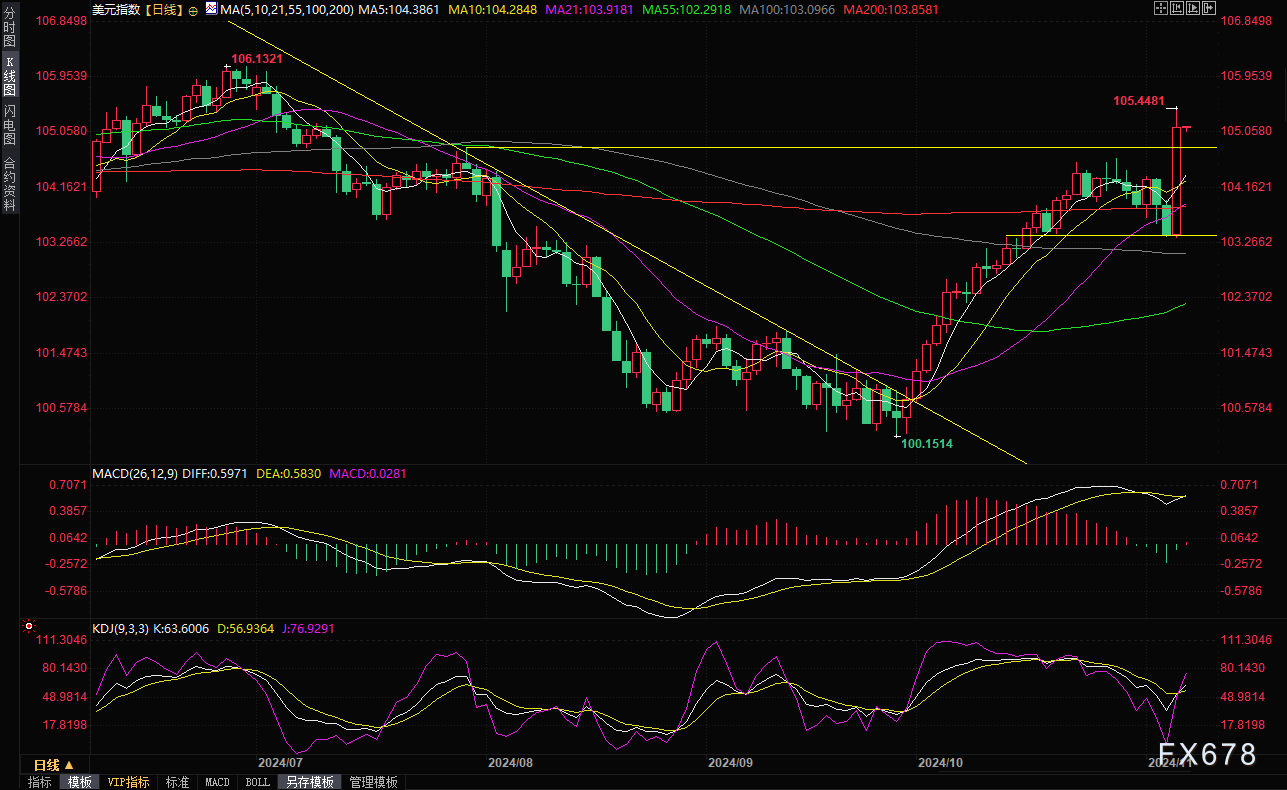Viewport: 1287px width, 790px height.
Task: Select the 指标 bottom tab
Action: 40,782
